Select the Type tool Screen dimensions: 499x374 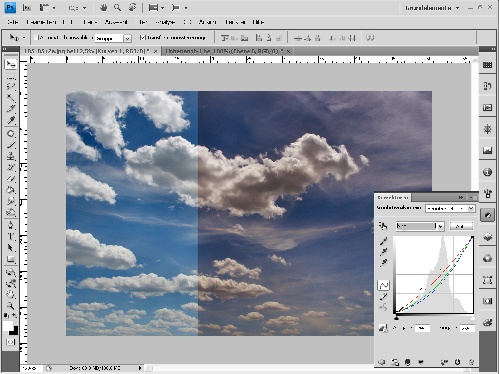[x=11, y=236]
